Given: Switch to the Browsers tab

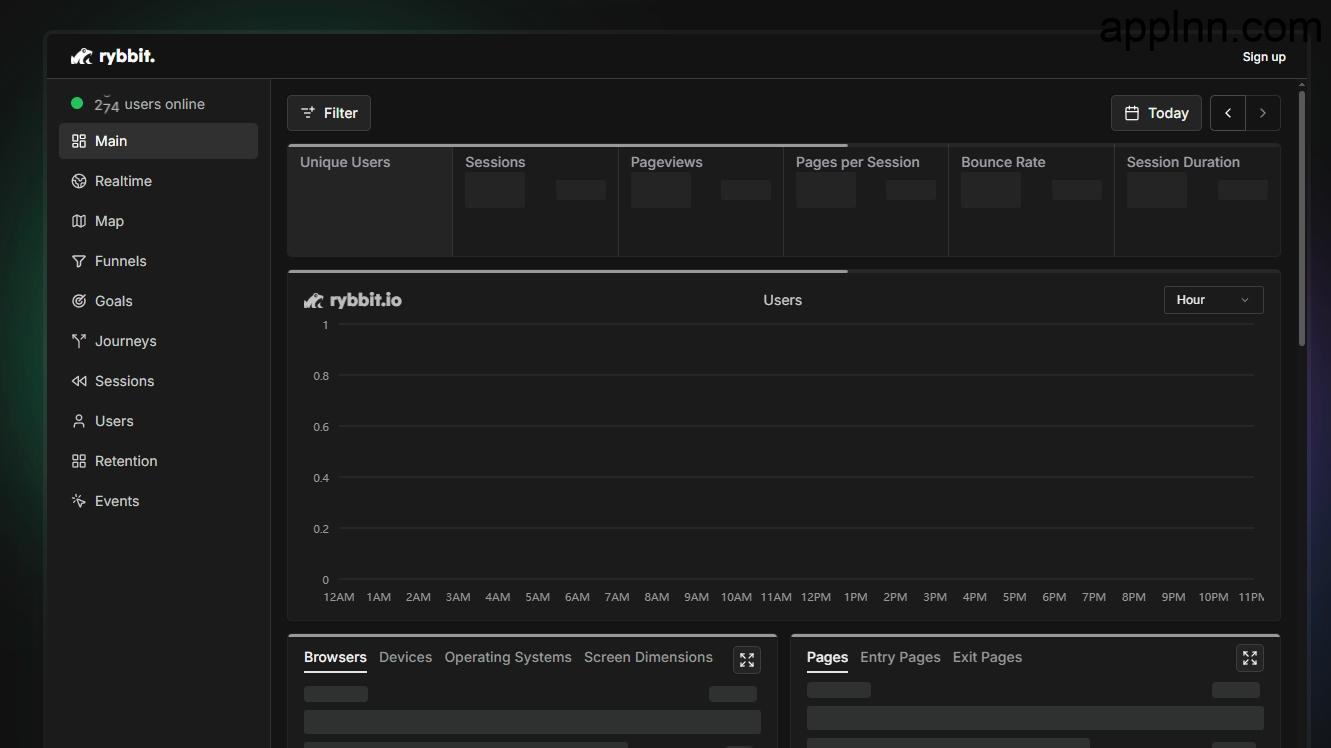Looking at the screenshot, I should tap(335, 657).
